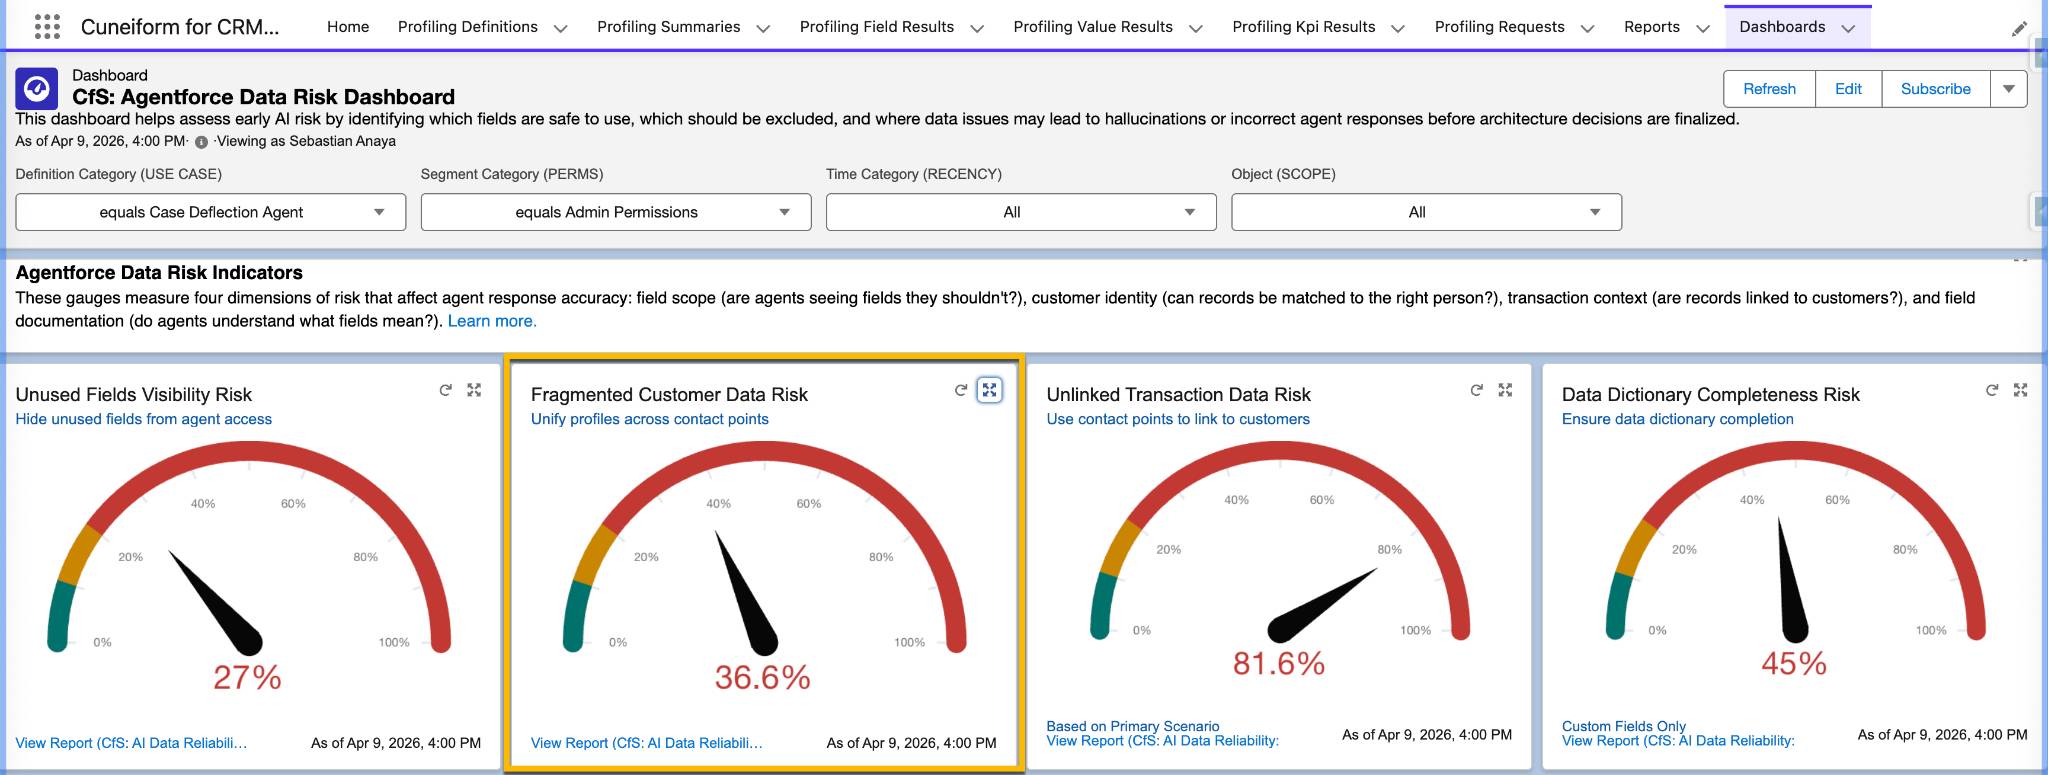Click the 45% gauge value
The image size is (2048, 775).
(x=1794, y=664)
